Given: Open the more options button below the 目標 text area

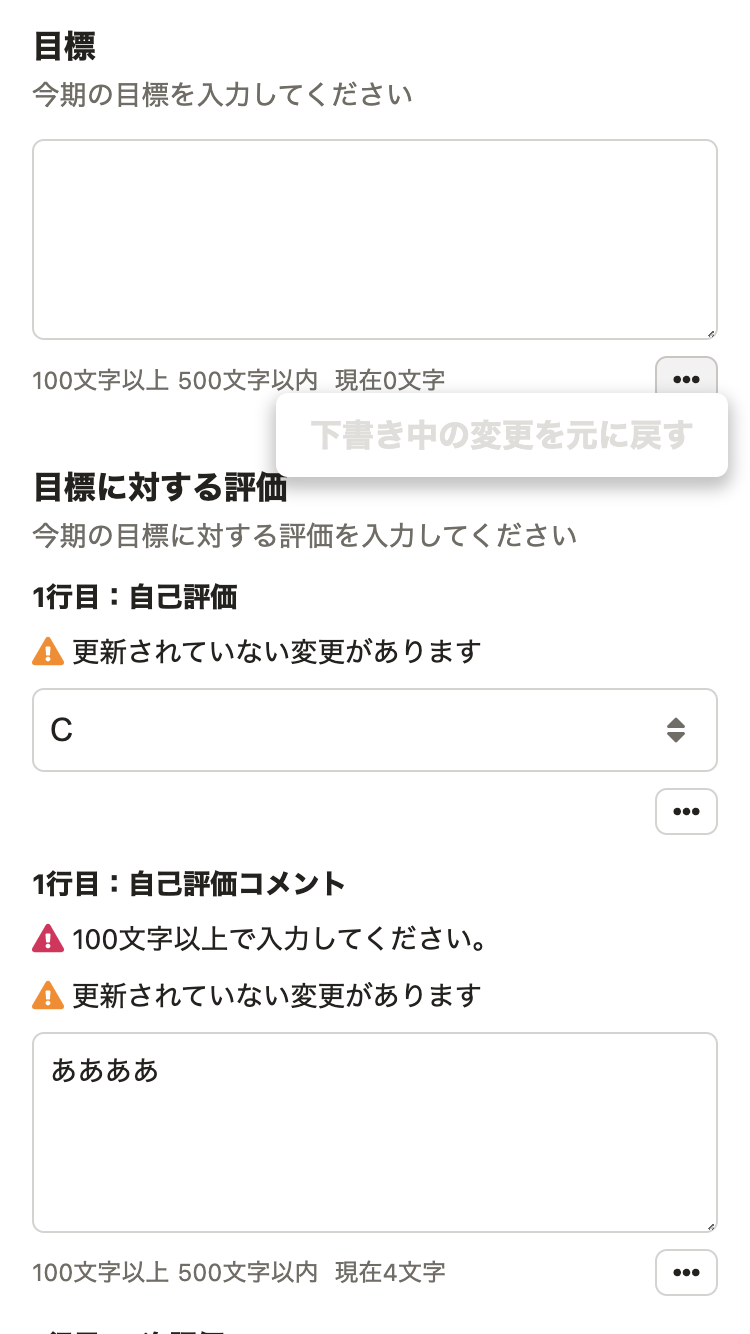Looking at the screenshot, I should (686, 379).
